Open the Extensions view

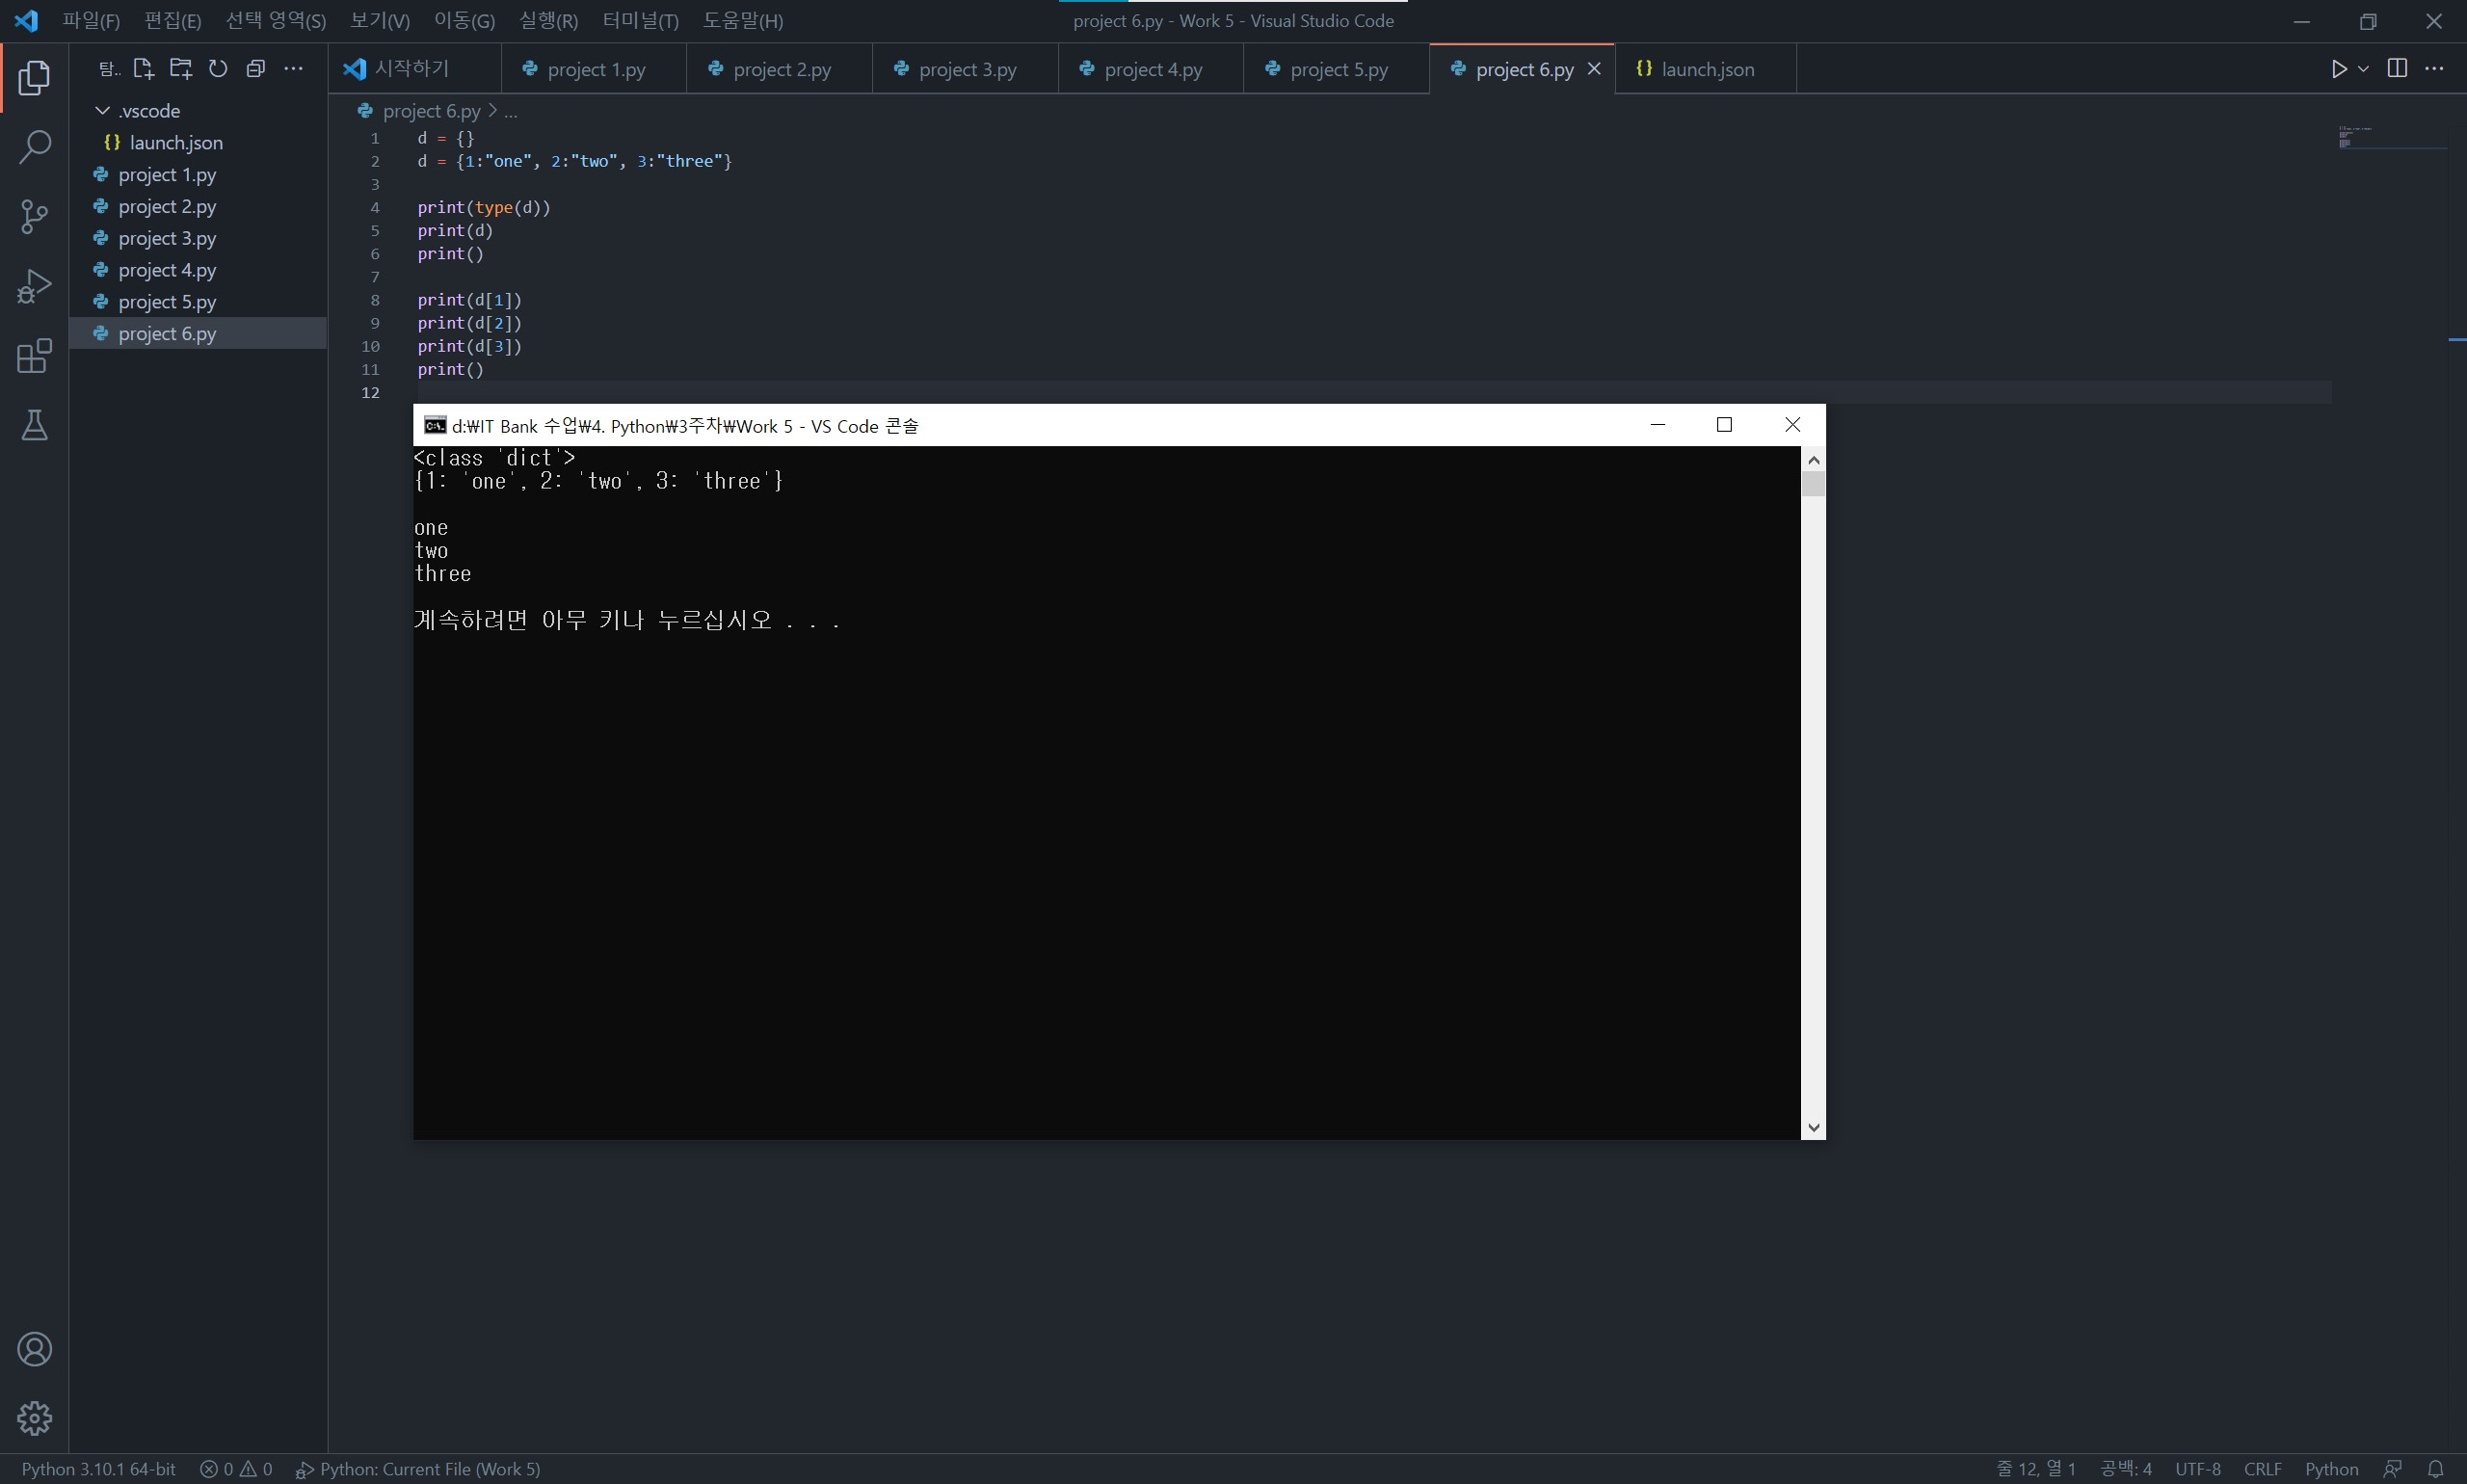[x=34, y=356]
